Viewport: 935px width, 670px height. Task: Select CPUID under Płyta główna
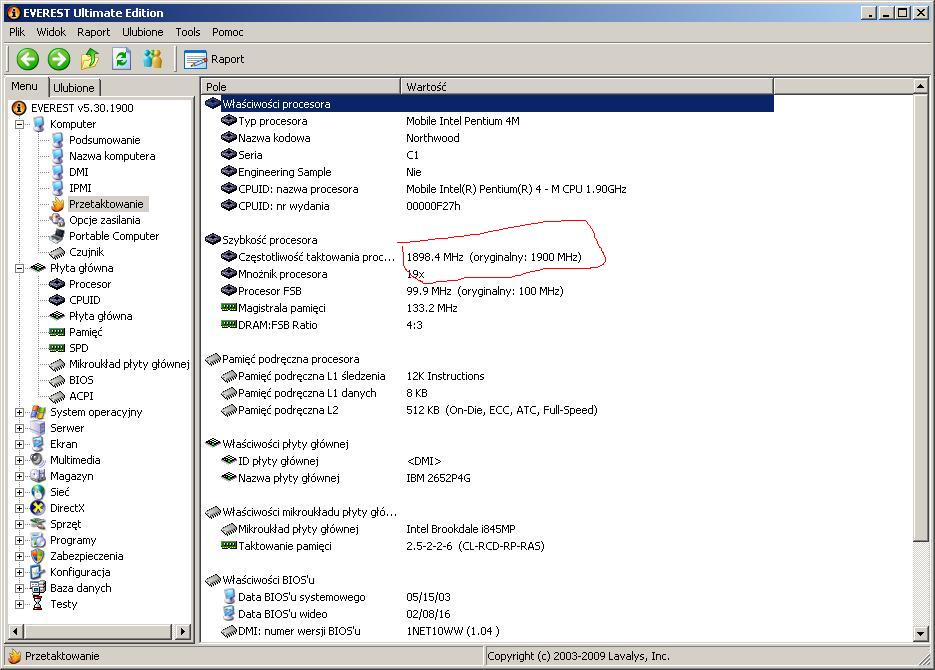click(84, 300)
